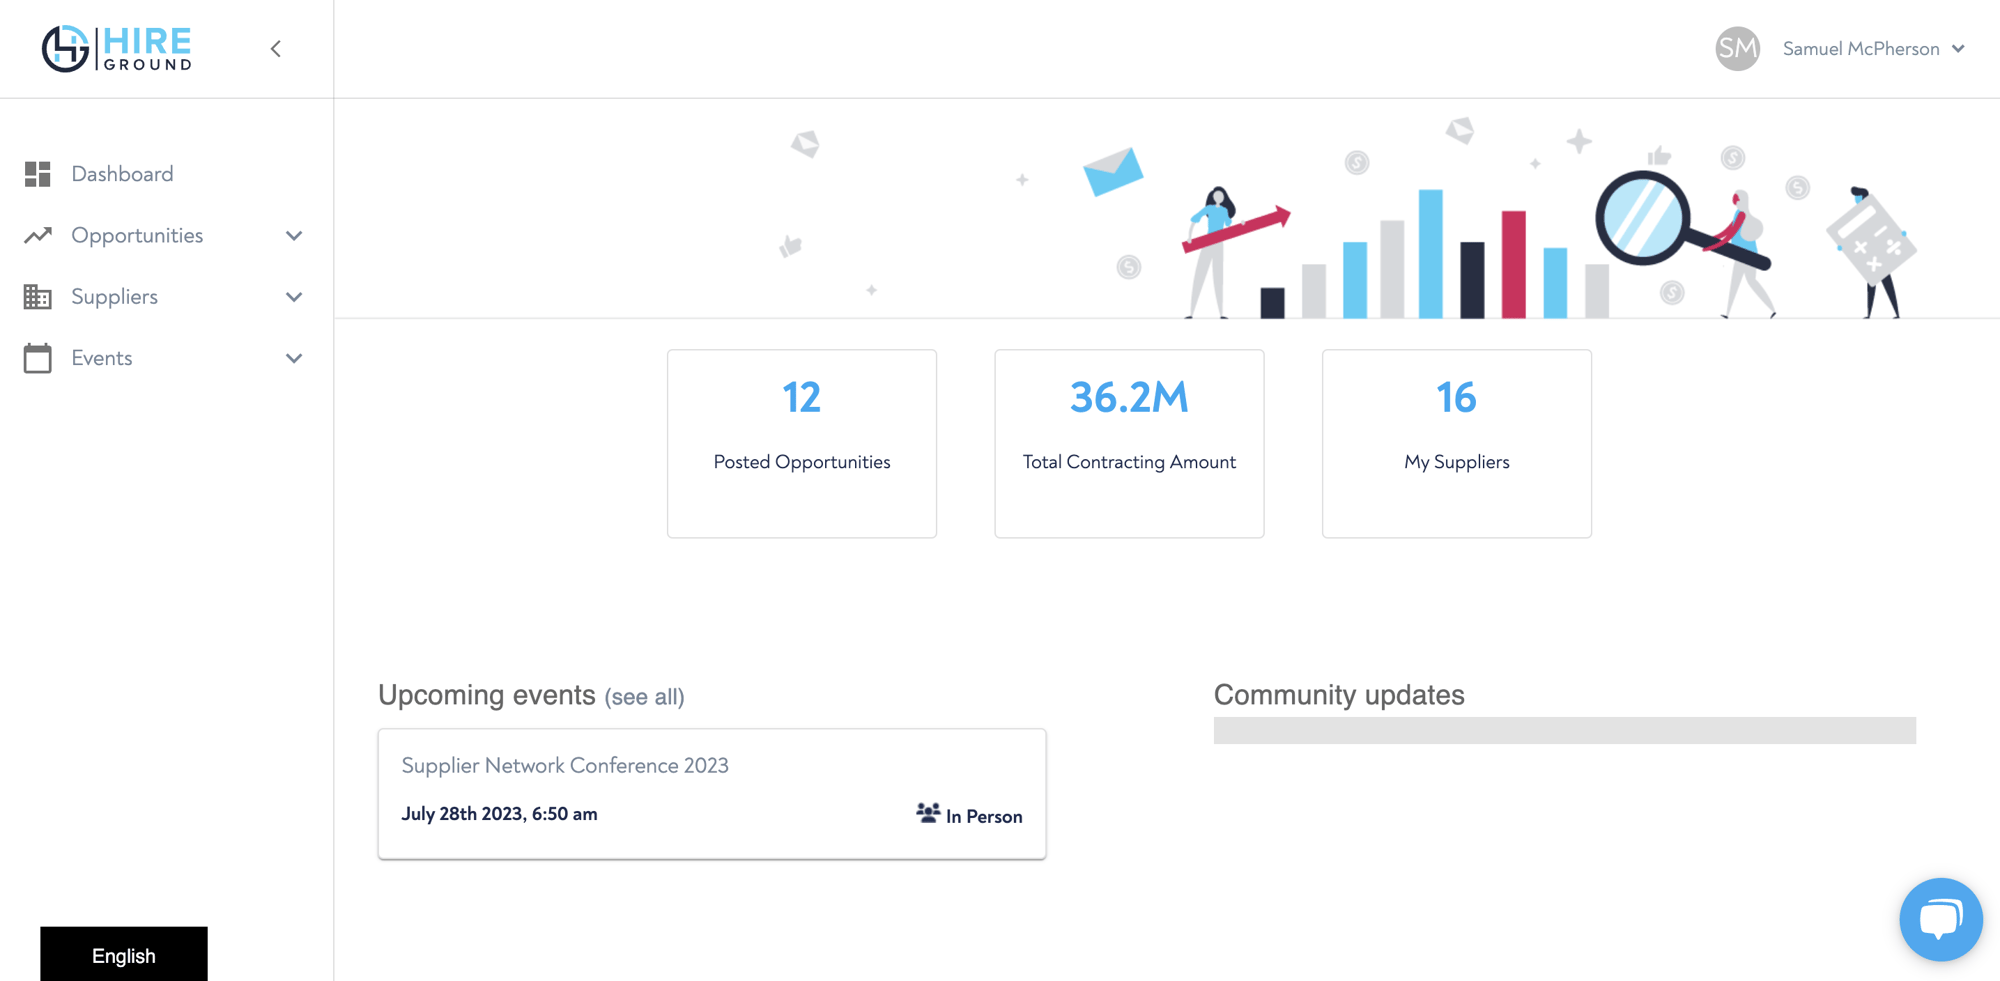Open the Samuel McPherson account dropdown
Screen dimensions: 2000x981
[x=1873, y=49]
